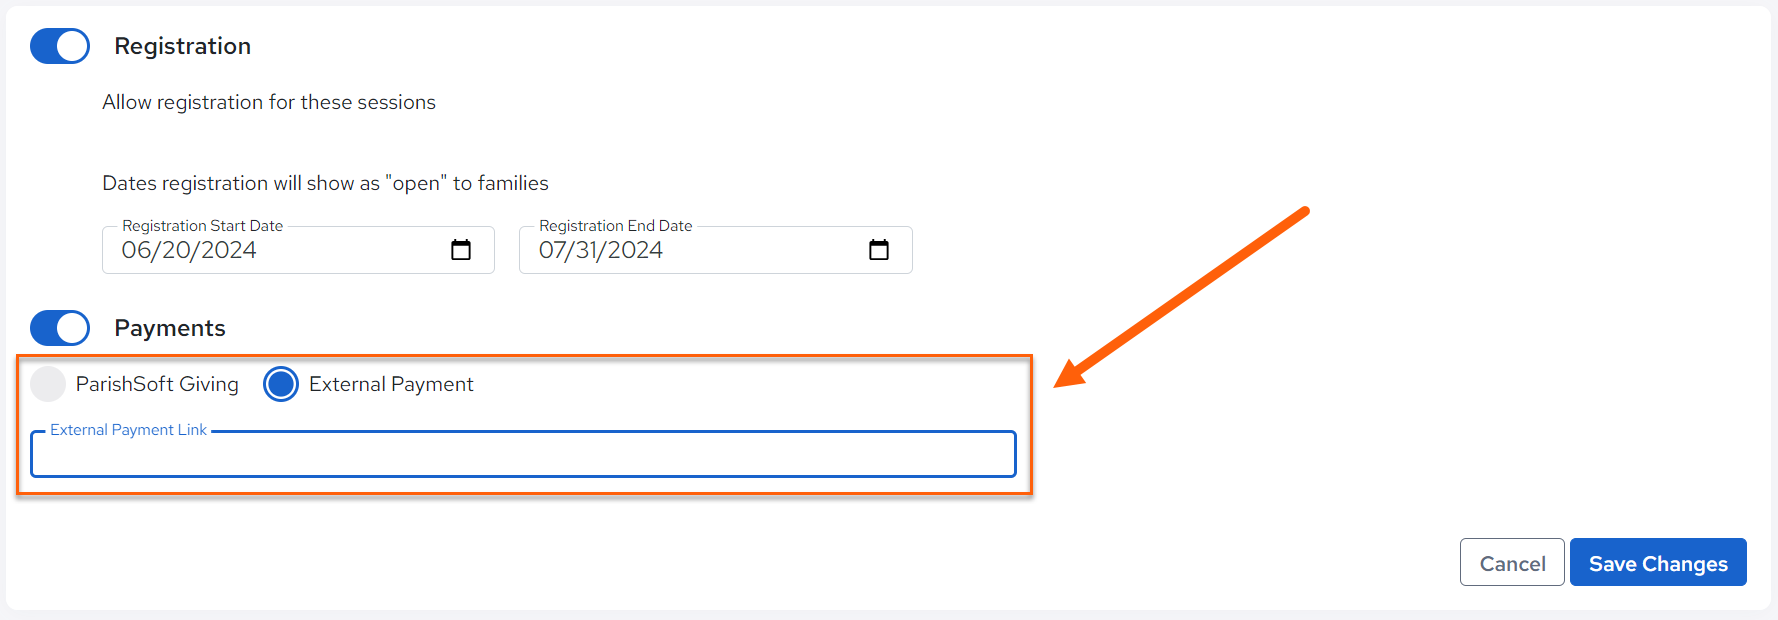Disable the Payments toggle switch
The image size is (1778, 620).
pyautogui.click(x=60, y=328)
